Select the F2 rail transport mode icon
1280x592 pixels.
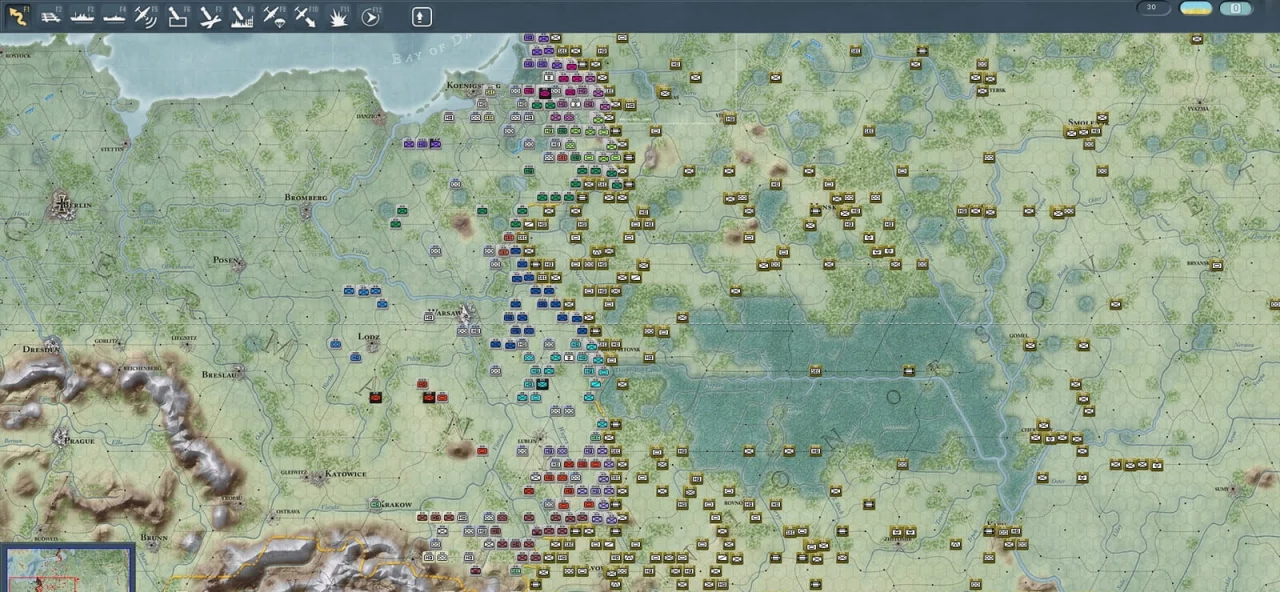tap(50, 16)
